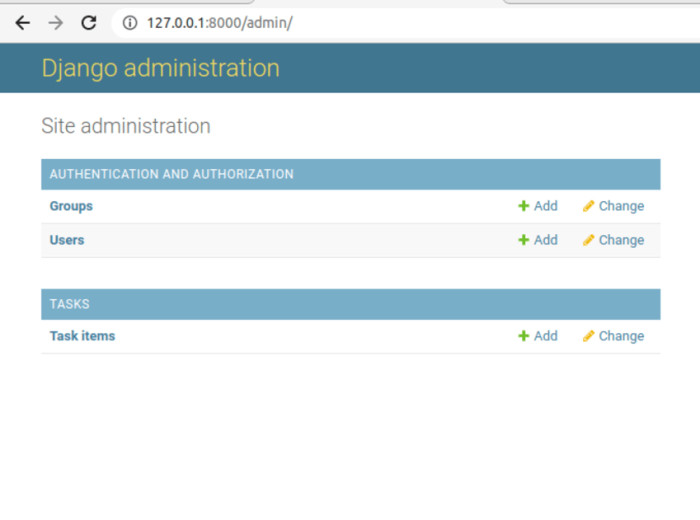This screenshot has height=520, width=700.
Task: Click the green plus icon in Groups row
Action: [x=524, y=206]
